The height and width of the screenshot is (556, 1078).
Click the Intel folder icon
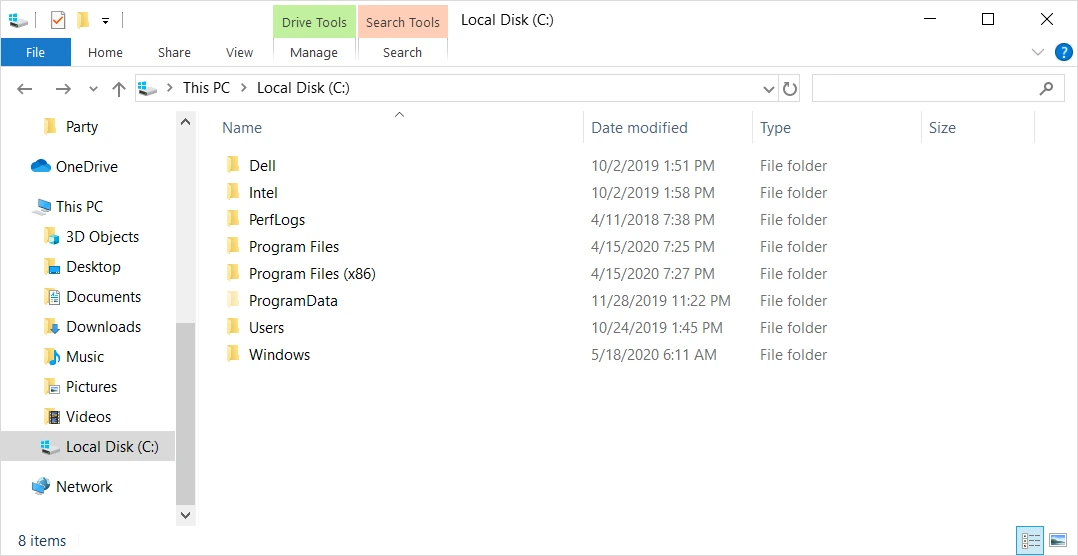tap(233, 192)
